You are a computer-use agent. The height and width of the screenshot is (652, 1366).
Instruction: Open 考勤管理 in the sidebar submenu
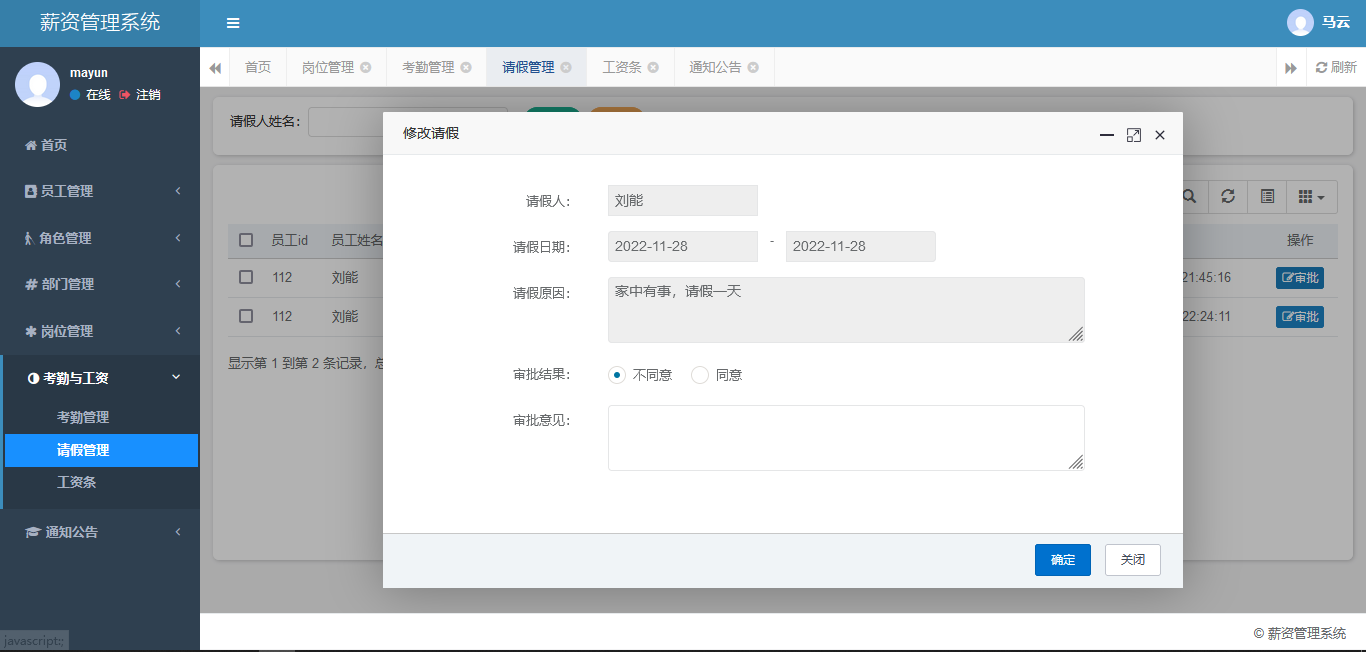tap(83, 417)
